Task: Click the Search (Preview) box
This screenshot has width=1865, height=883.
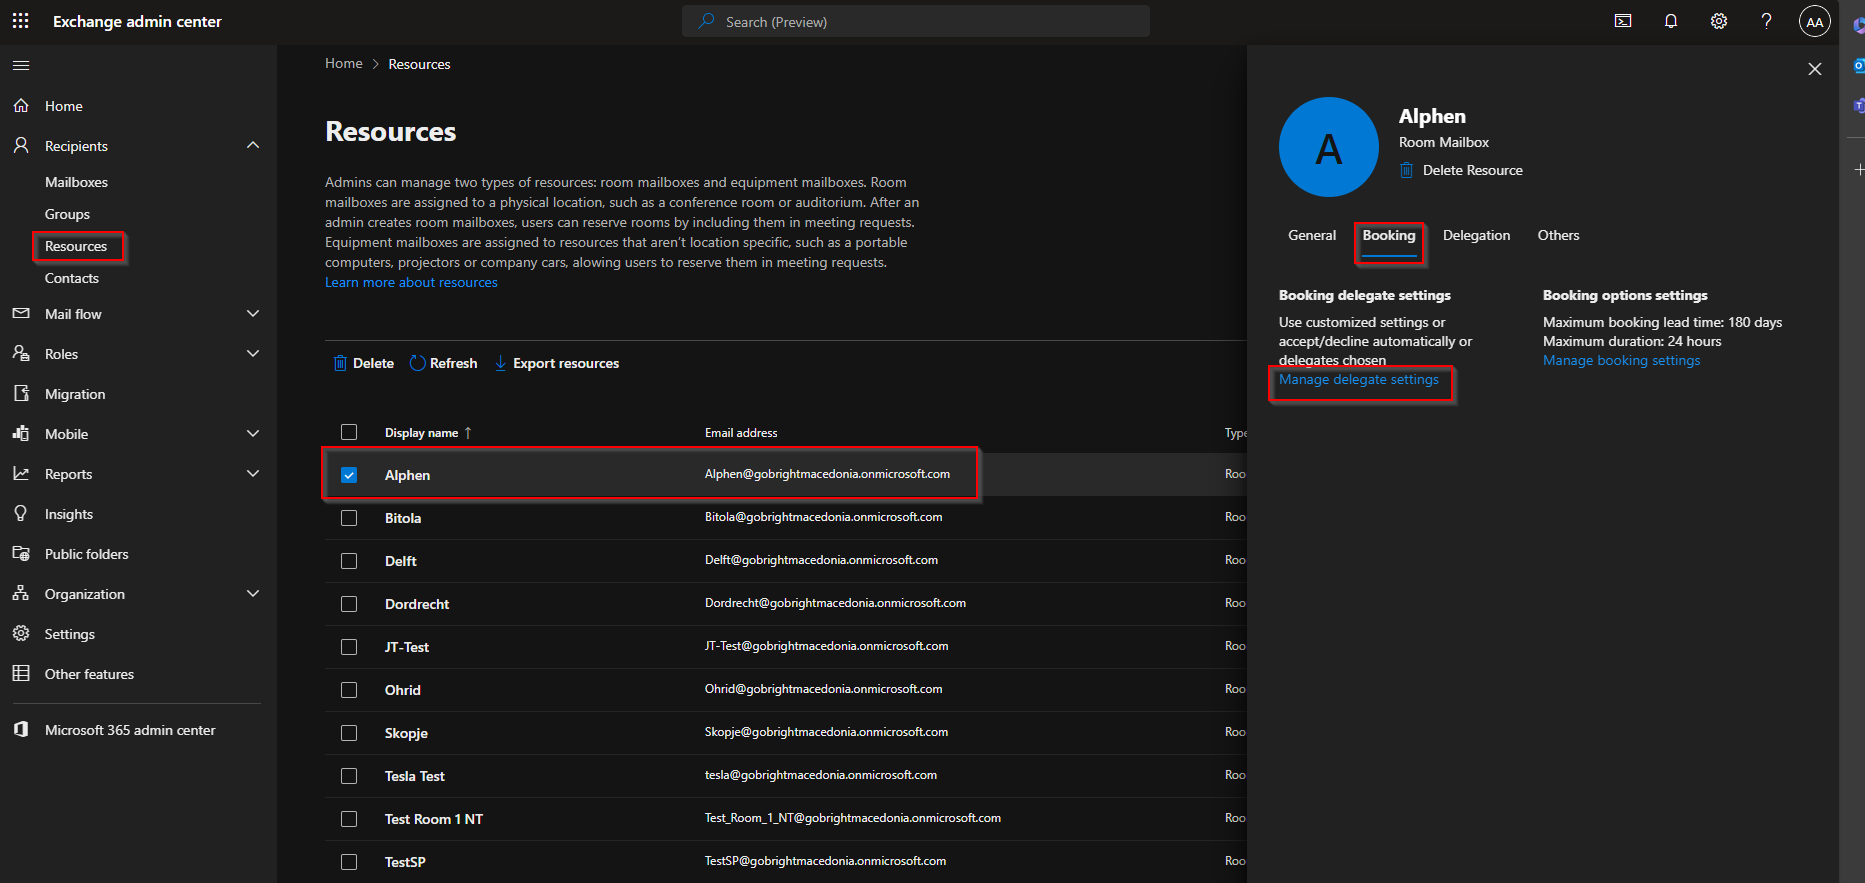Action: (916, 21)
